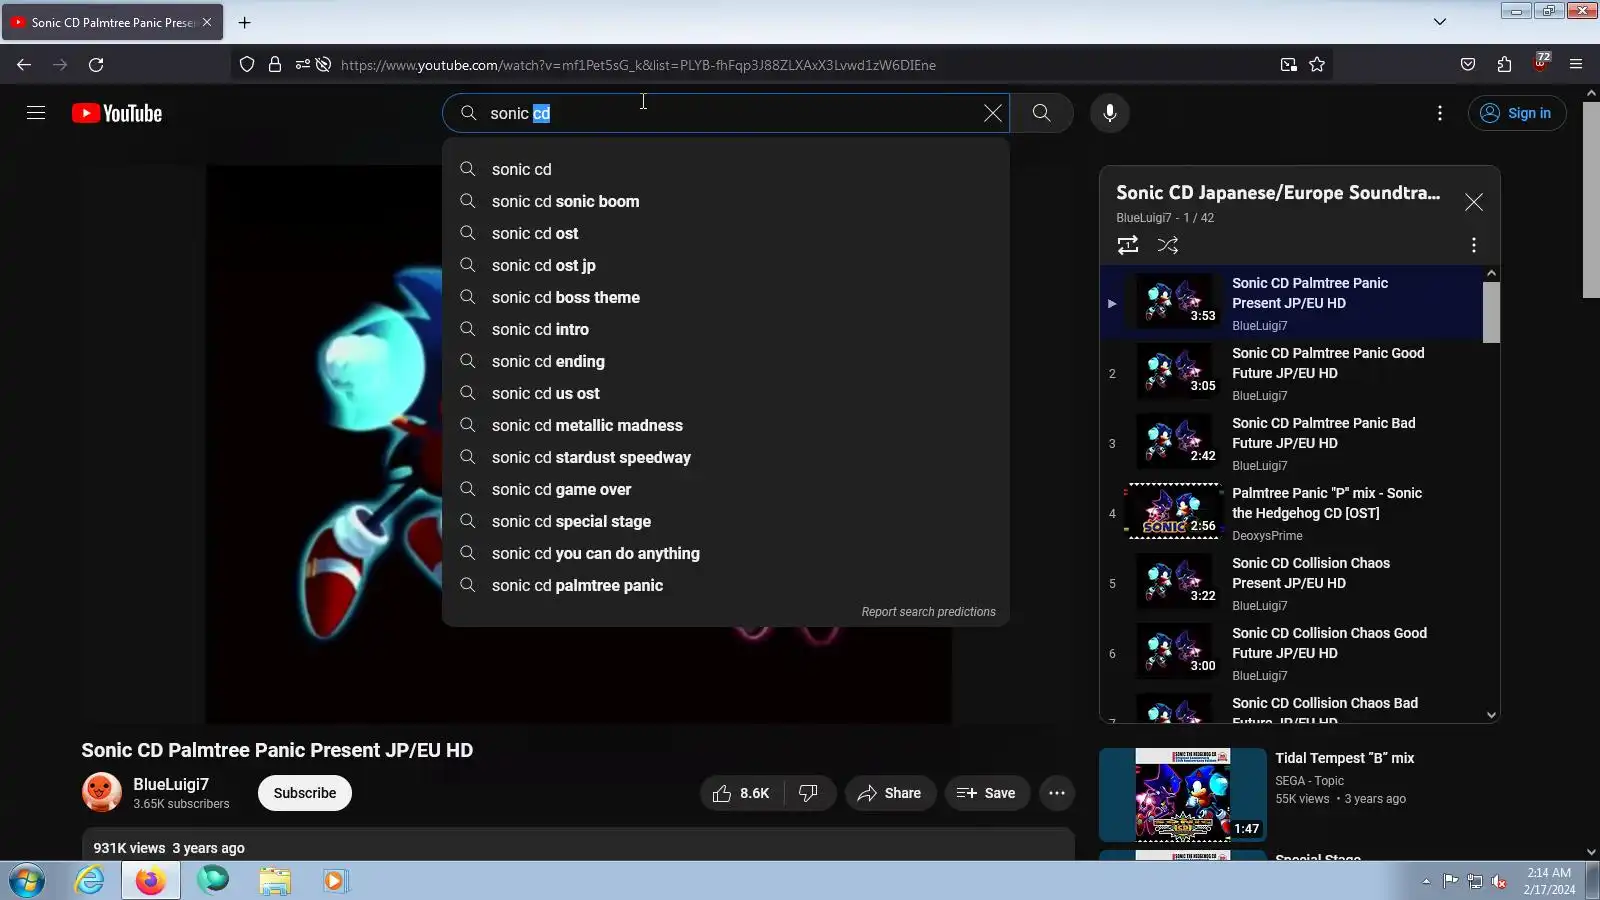Bookmark this page with the star
Image resolution: width=1600 pixels, height=900 pixels.
tap(1317, 65)
